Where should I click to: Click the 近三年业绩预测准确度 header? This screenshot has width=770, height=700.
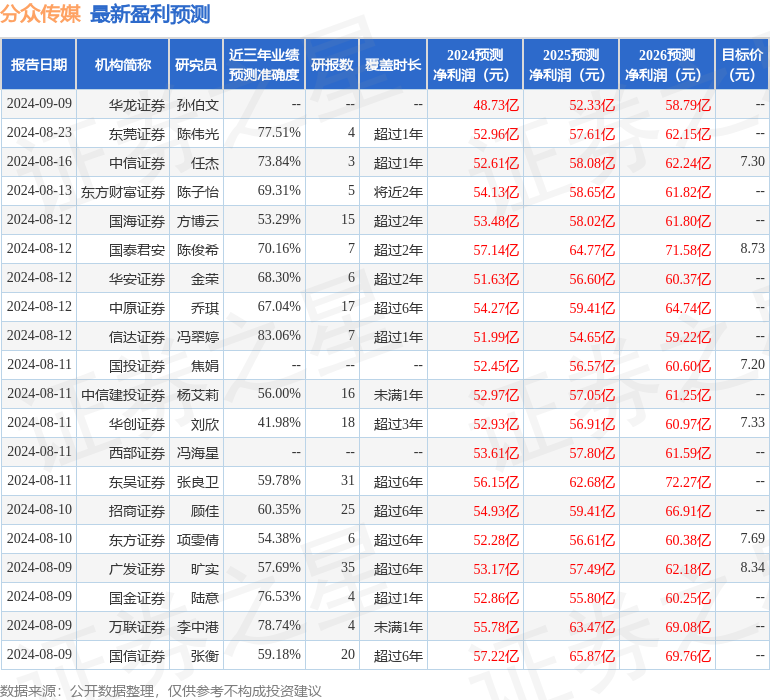click(x=264, y=65)
